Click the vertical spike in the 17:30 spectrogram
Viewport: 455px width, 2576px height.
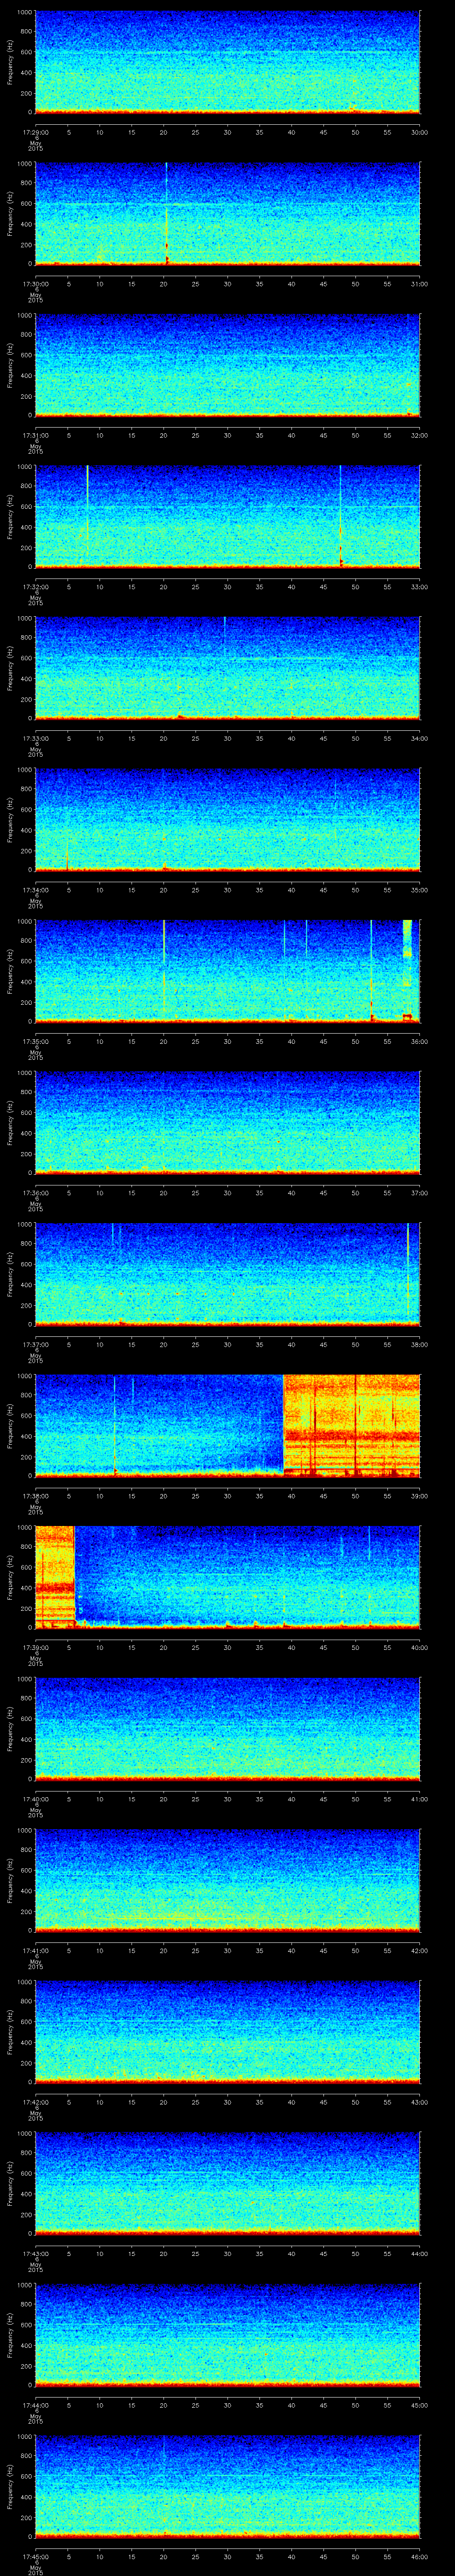tap(166, 213)
